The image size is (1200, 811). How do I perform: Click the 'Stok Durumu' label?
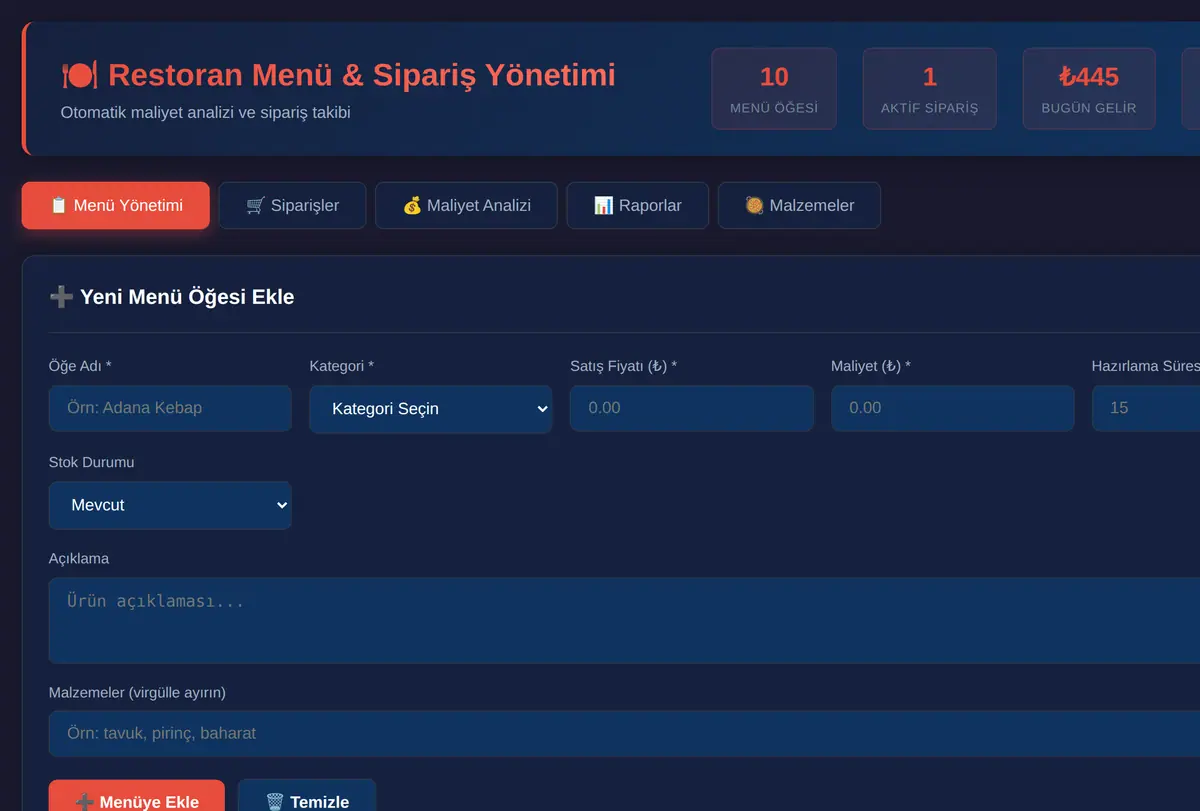pyautogui.click(x=92, y=462)
